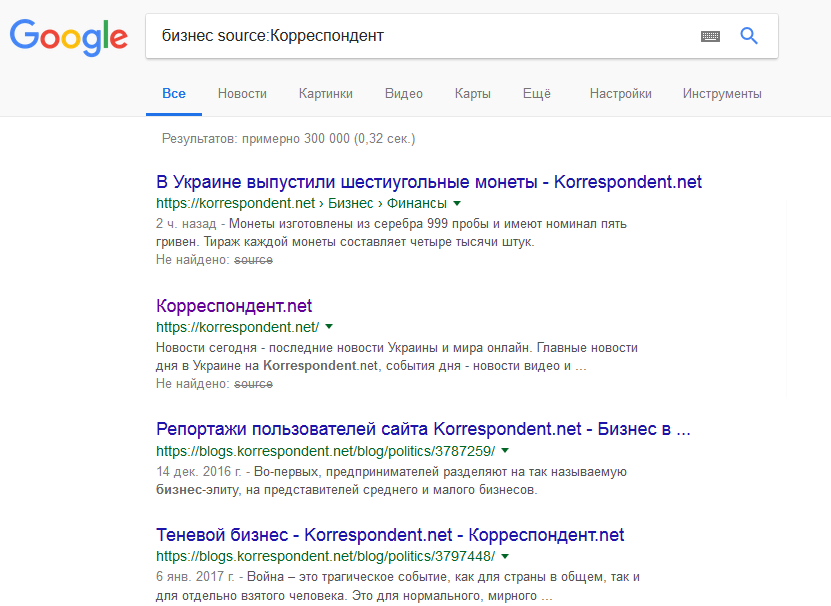Viewport: 831px width, 606px height.
Task: Click the blue search magnifier icon
Action: coord(749,36)
